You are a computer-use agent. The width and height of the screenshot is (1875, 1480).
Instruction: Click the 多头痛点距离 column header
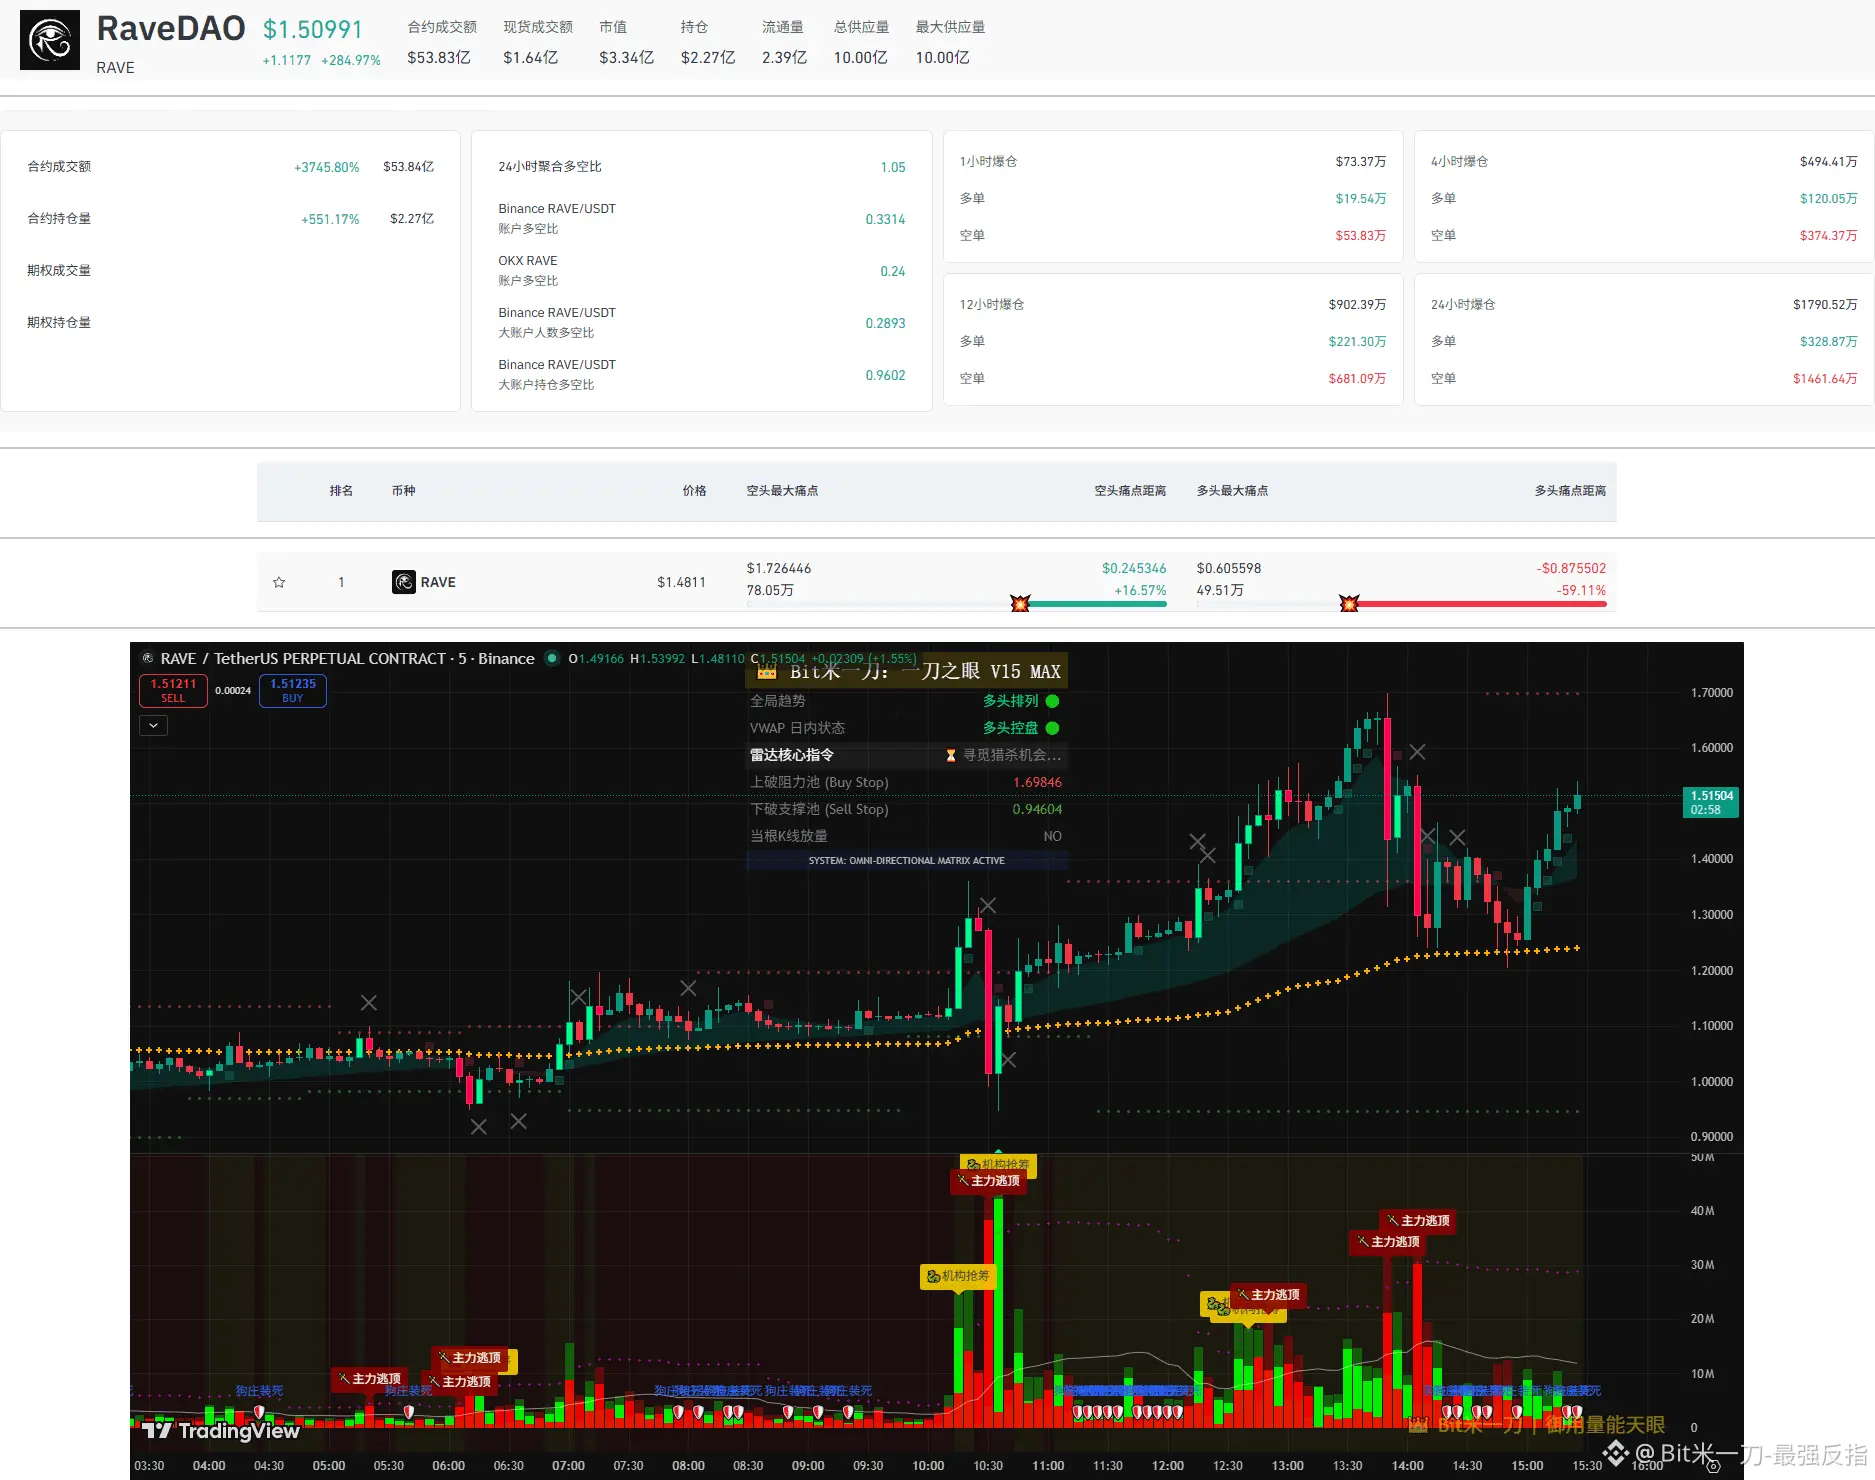point(1570,491)
